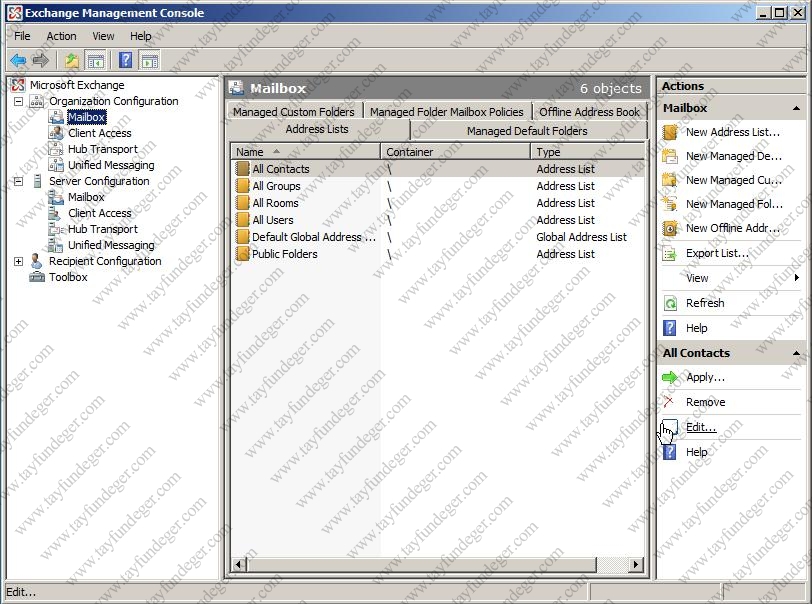Click the New Managed Folder Mailbox Policy icon
812x604 pixels.
click(x=670, y=204)
